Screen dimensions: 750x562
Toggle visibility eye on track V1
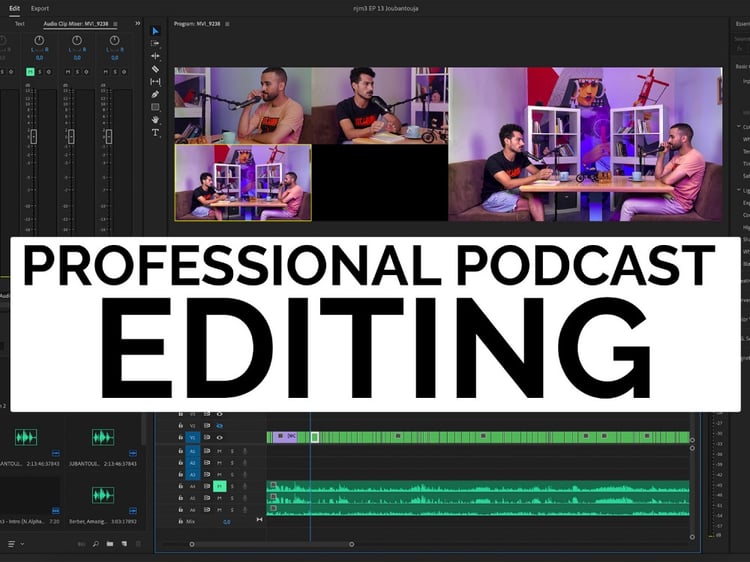(220, 437)
